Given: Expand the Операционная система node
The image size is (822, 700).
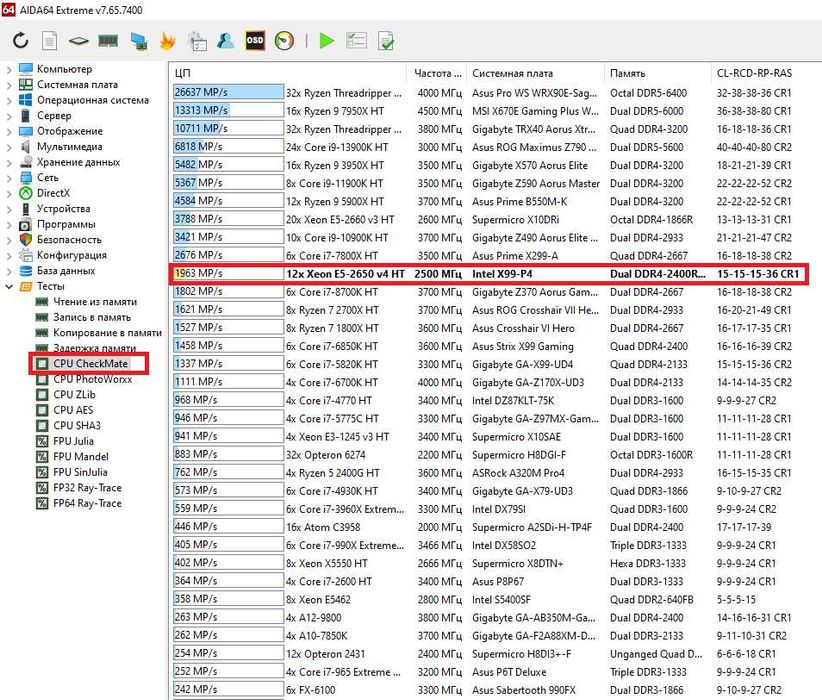Looking at the screenshot, I should [x=8, y=100].
